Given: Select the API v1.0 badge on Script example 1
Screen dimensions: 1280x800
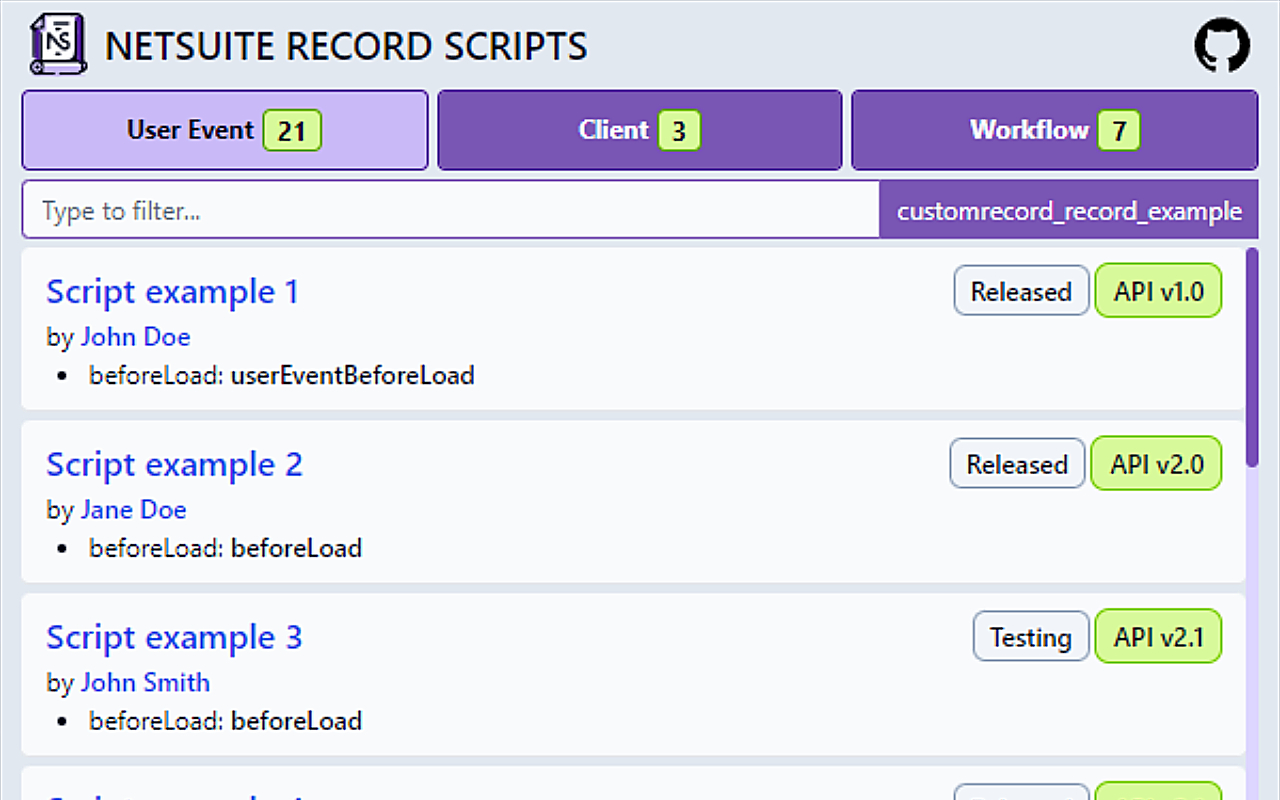Looking at the screenshot, I should point(1158,290).
